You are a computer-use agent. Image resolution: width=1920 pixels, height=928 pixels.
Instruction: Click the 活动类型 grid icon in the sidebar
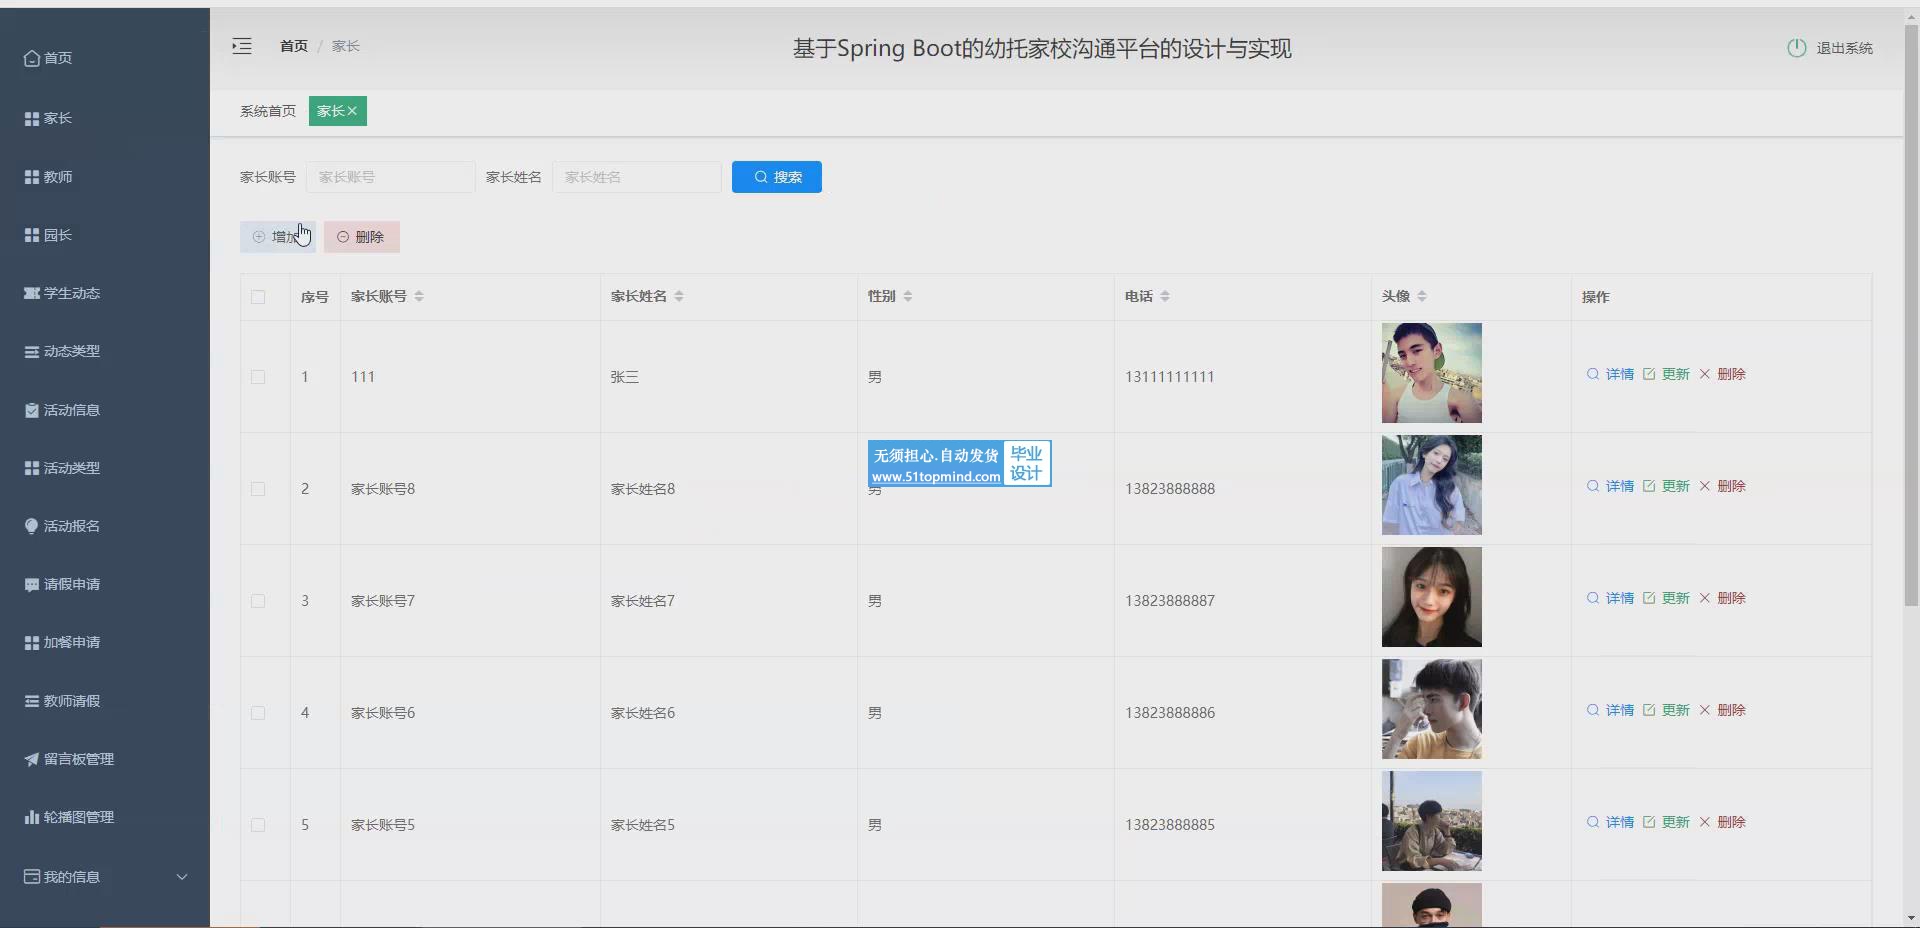point(32,468)
